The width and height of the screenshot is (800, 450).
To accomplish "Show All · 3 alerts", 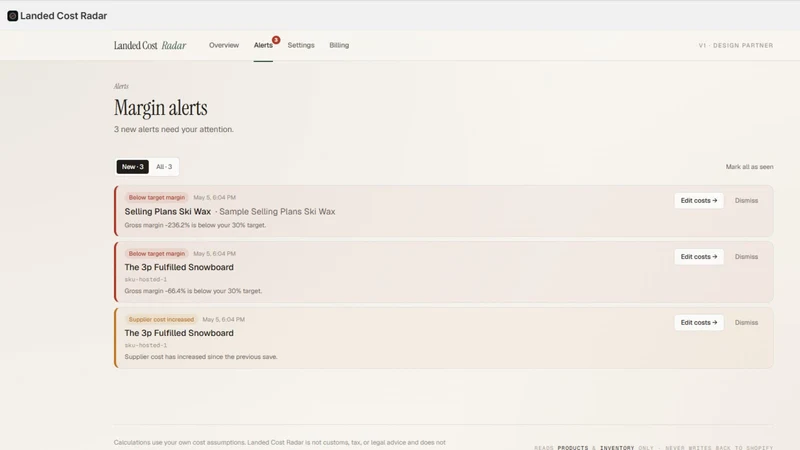I will (x=164, y=167).
